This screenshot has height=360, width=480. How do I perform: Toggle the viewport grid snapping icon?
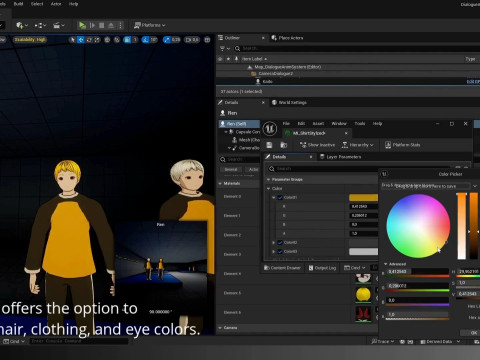click(127, 40)
